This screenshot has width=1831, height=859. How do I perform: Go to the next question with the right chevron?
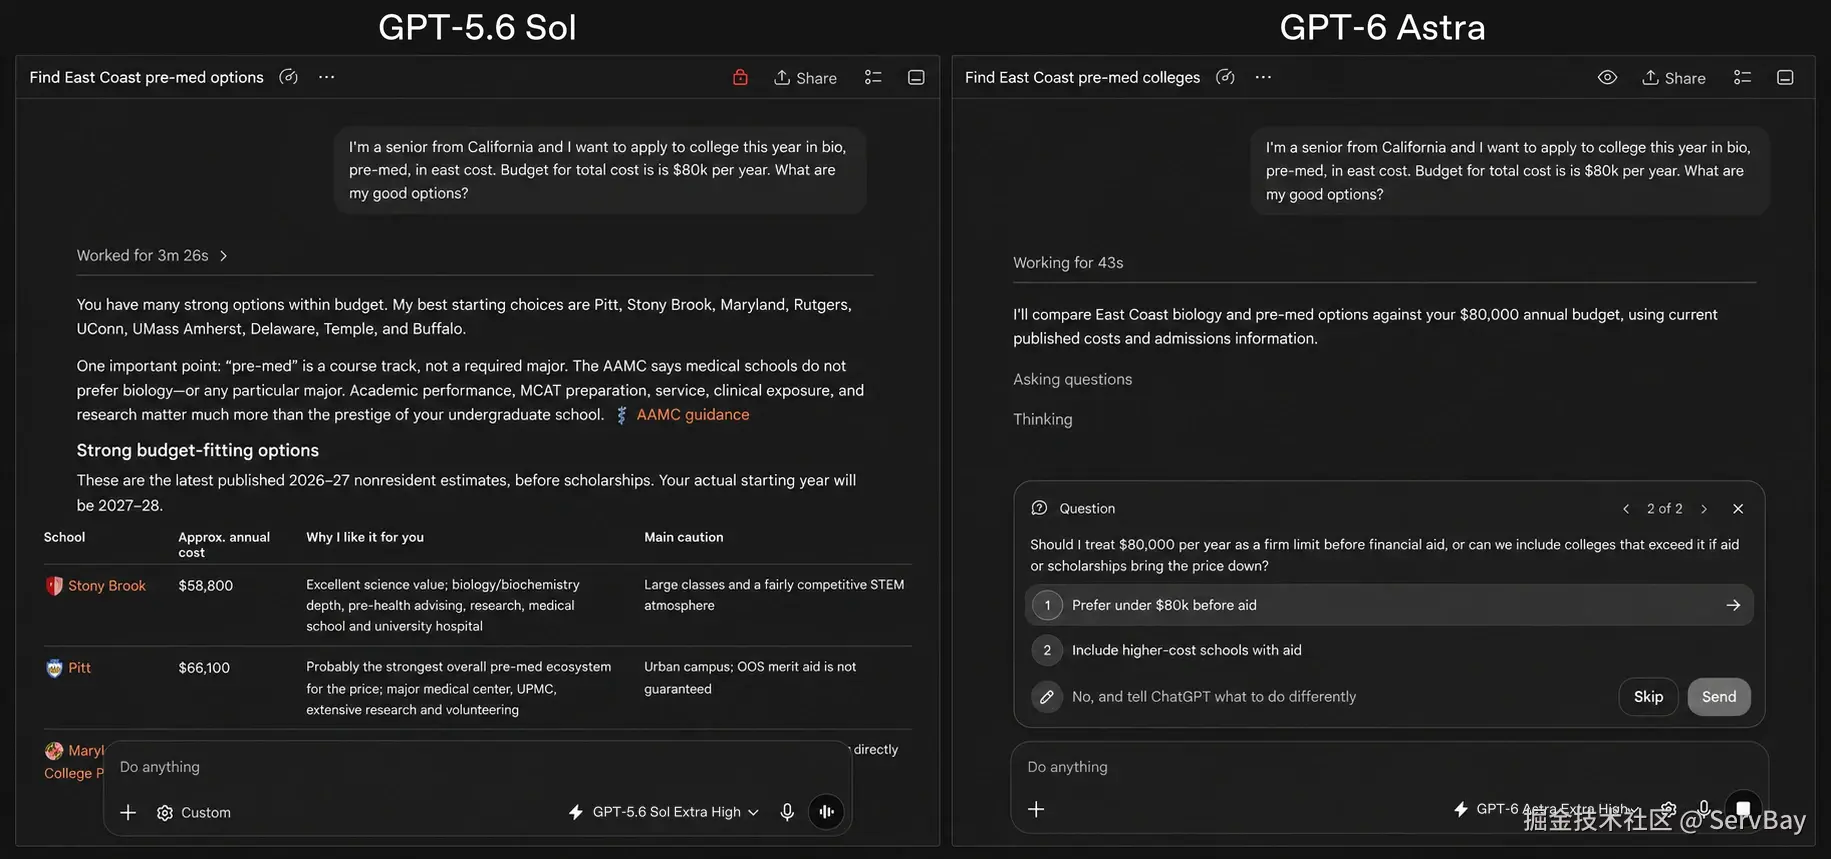point(1704,509)
